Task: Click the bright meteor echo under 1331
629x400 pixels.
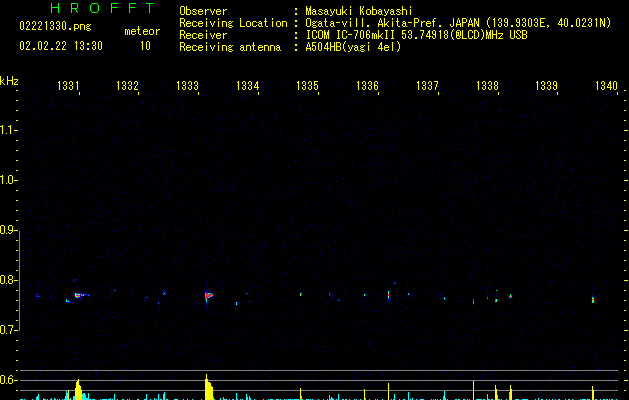Action: 79,295
